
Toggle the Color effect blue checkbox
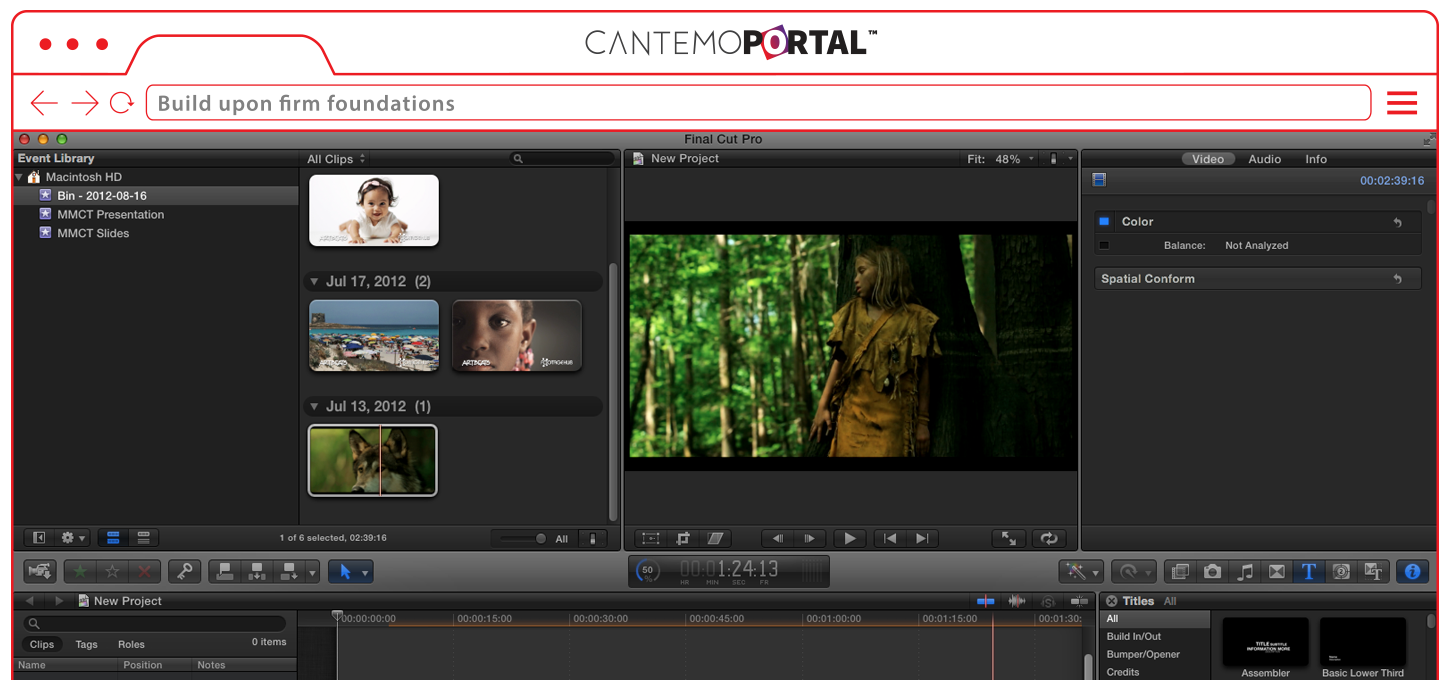coord(1104,222)
